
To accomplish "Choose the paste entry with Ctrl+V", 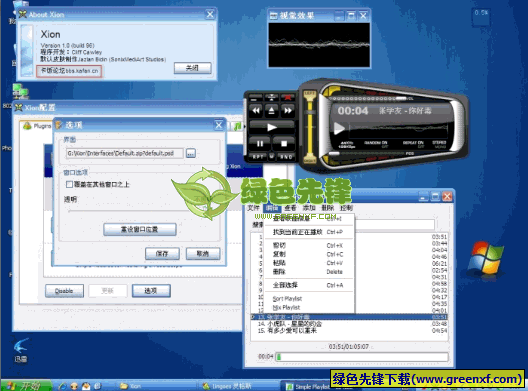I will pyautogui.click(x=308, y=263).
